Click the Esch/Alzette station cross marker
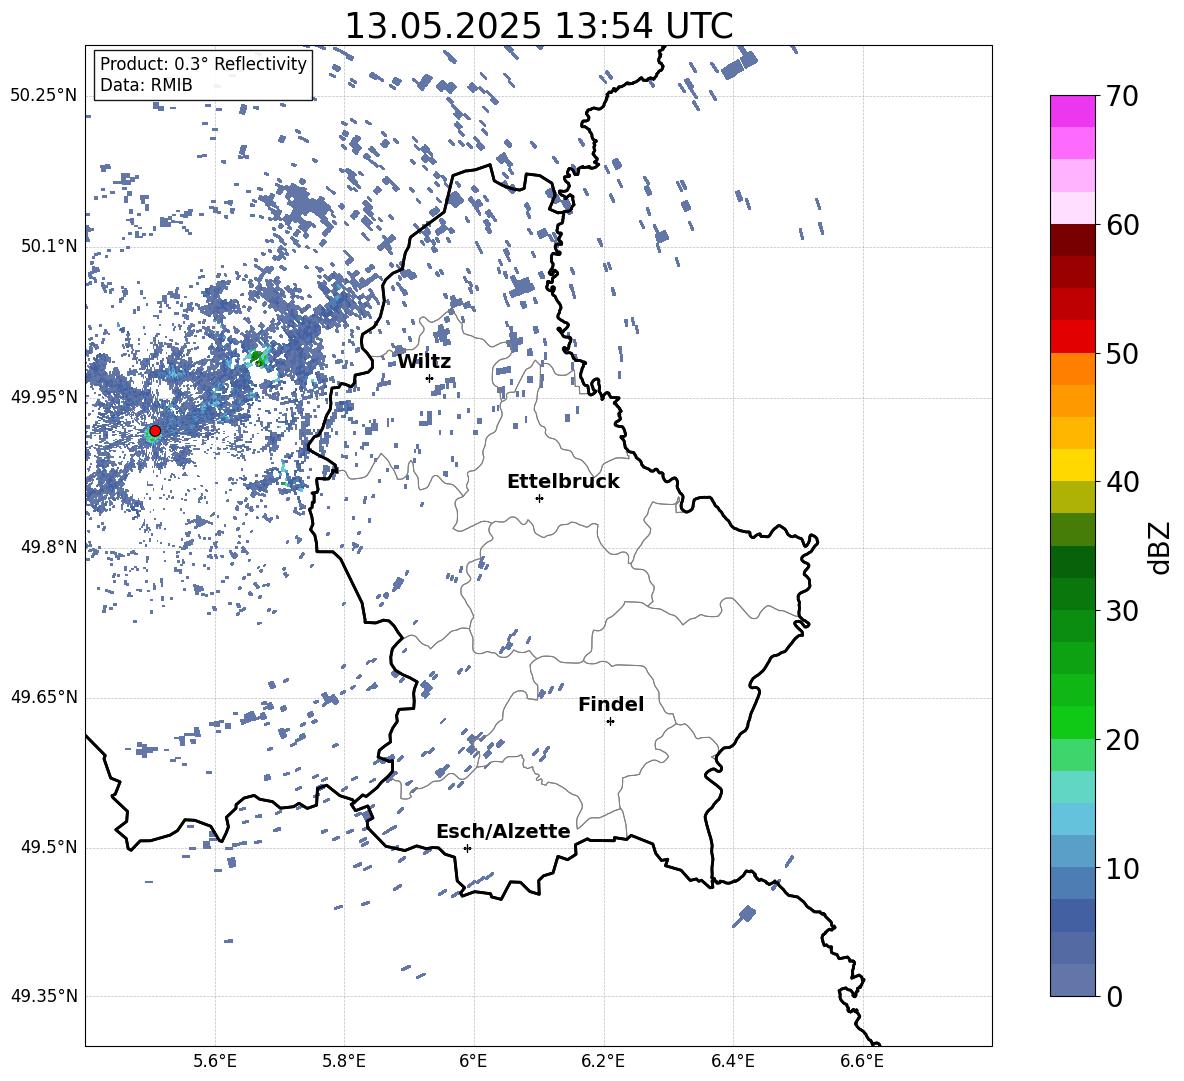The image size is (1184, 1081). pos(467,848)
